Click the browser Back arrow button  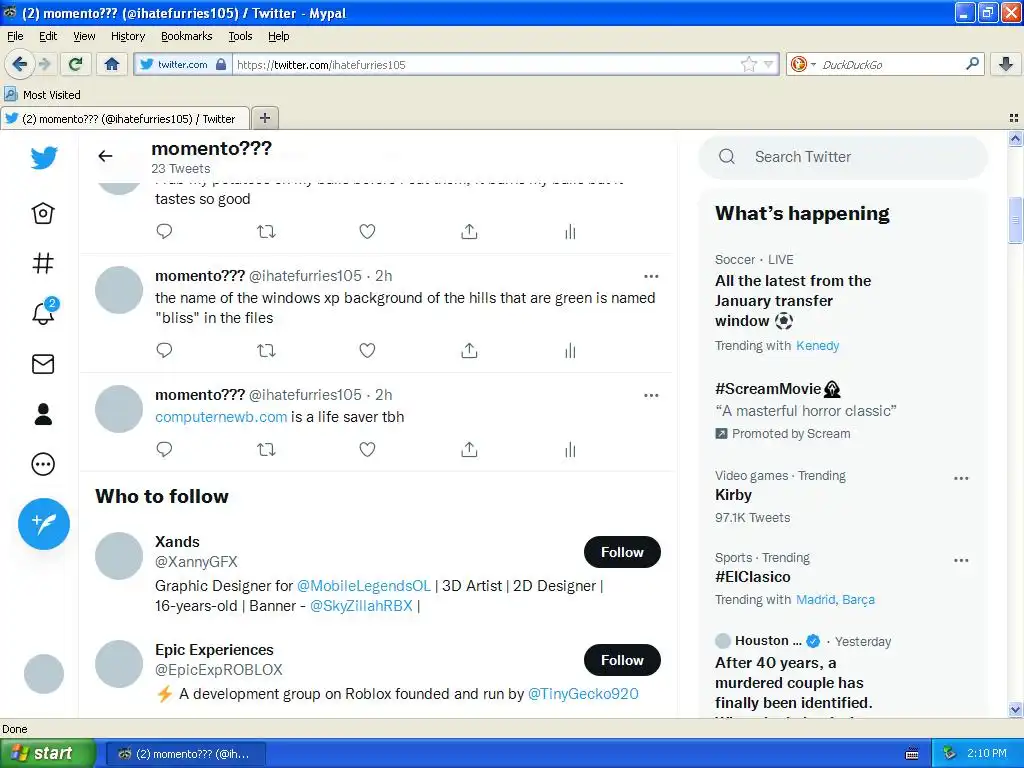pyautogui.click(x=20, y=64)
